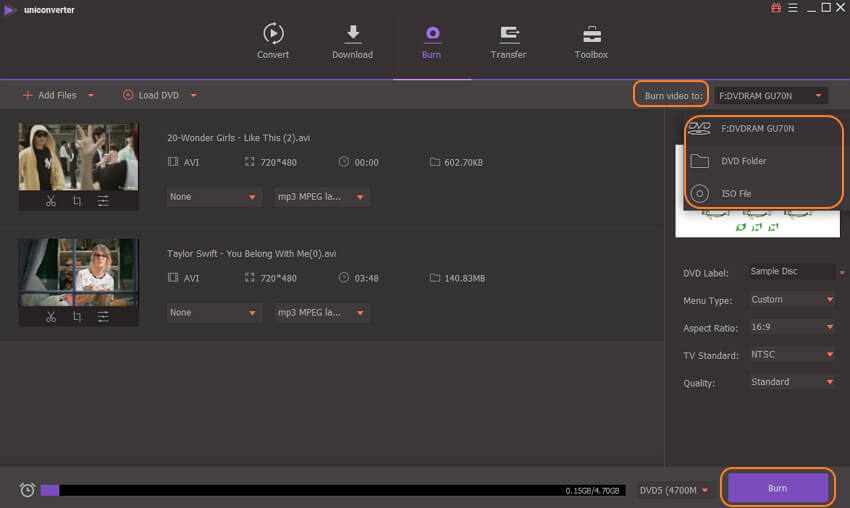Image resolution: width=850 pixels, height=508 pixels.
Task: Click the 03:48 duration text
Action: [x=366, y=278]
